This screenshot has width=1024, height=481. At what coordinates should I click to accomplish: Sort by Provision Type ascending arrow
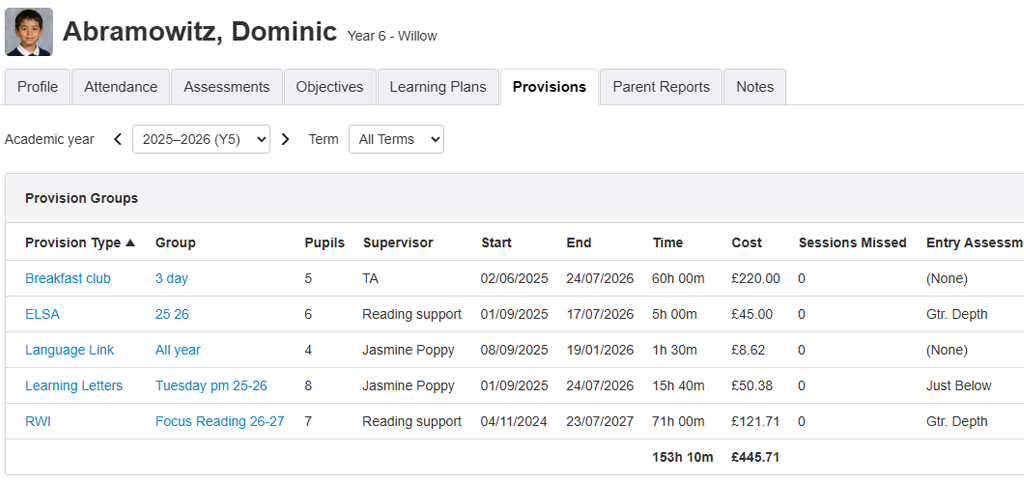coord(130,243)
